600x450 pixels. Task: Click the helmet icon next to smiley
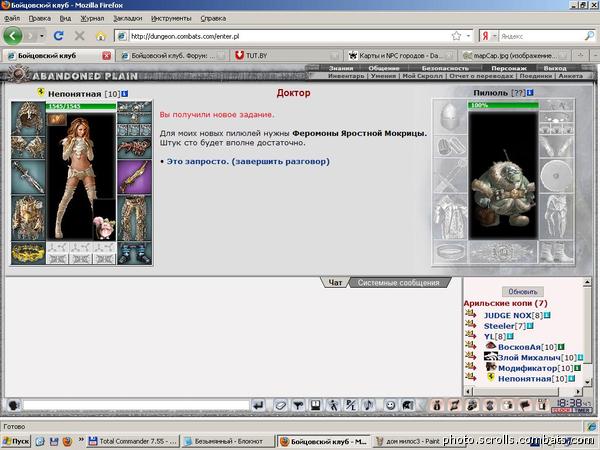click(407, 405)
